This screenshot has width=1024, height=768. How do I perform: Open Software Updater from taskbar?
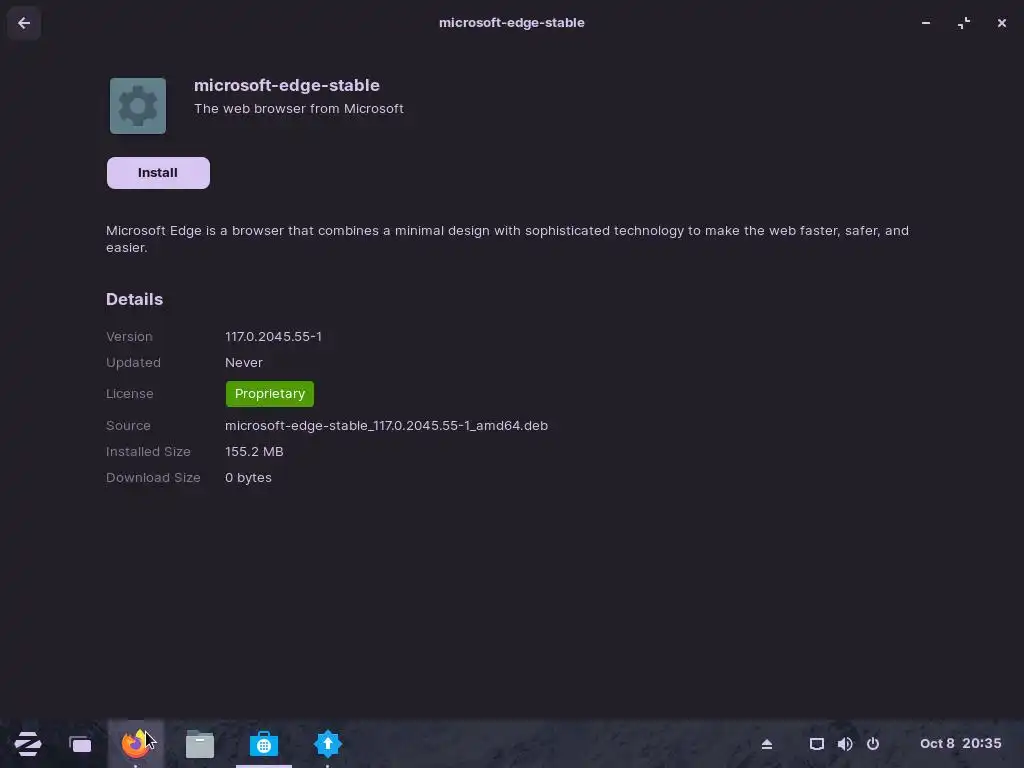coord(328,744)
